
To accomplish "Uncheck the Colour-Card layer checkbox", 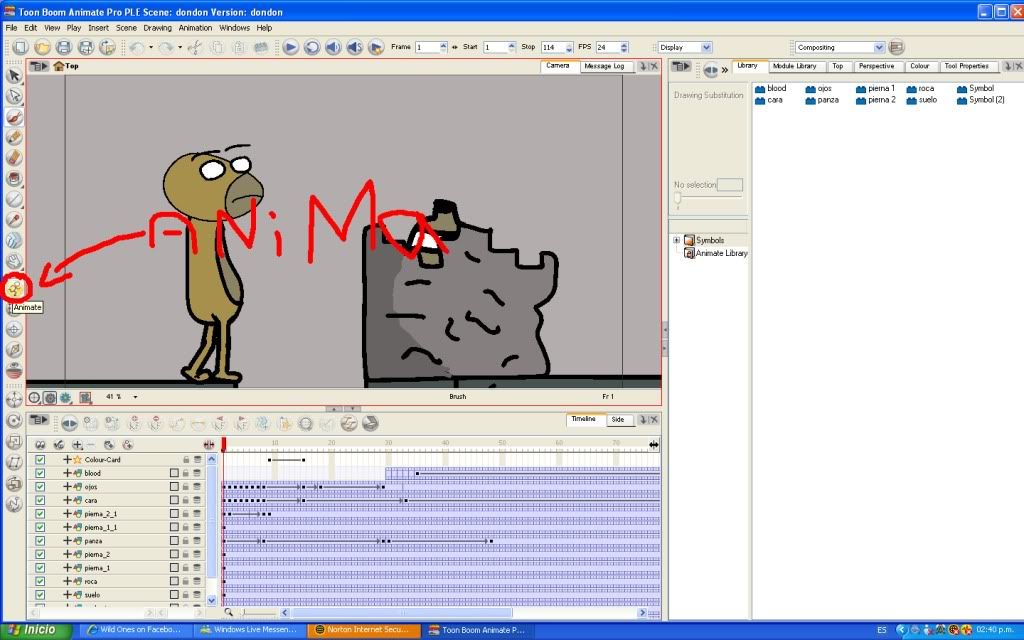I will pos(40,460).
